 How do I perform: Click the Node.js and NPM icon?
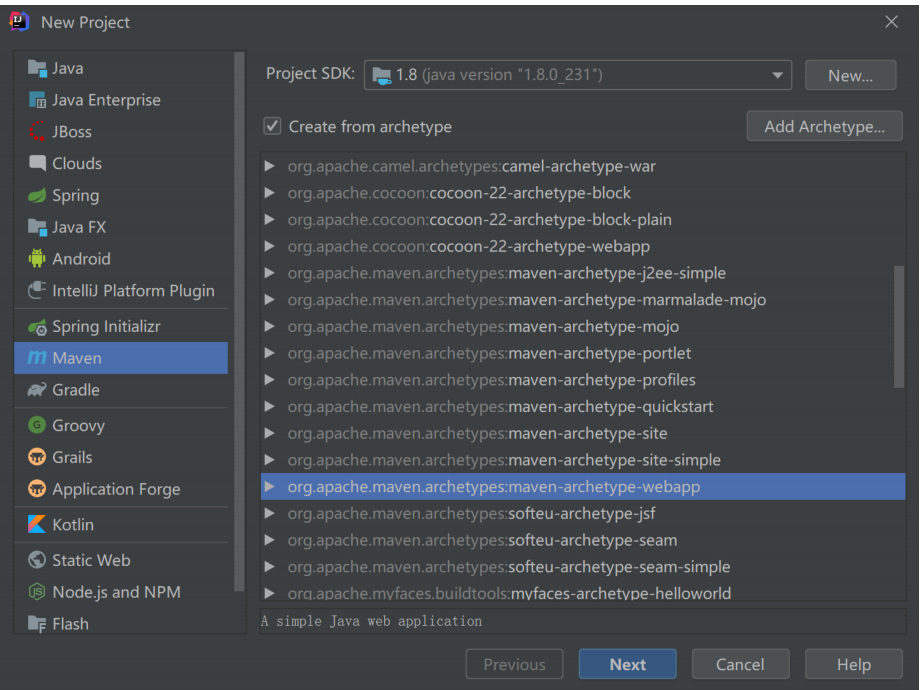37,592
